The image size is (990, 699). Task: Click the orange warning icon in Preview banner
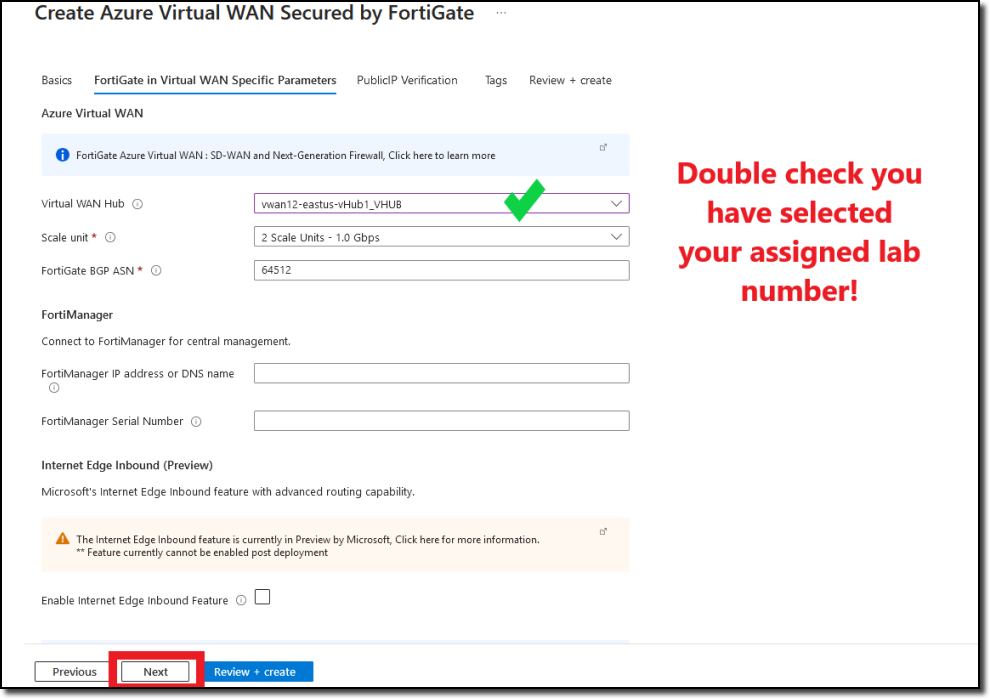point(63,539)
